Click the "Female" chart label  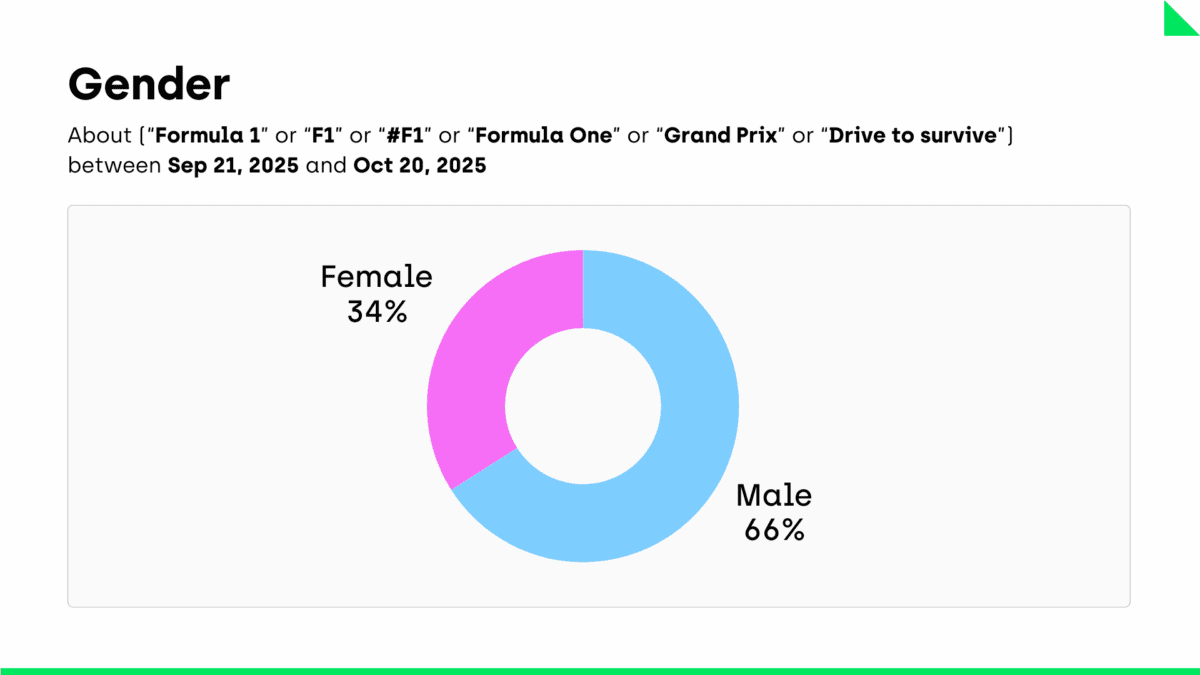tap(376, 277)
